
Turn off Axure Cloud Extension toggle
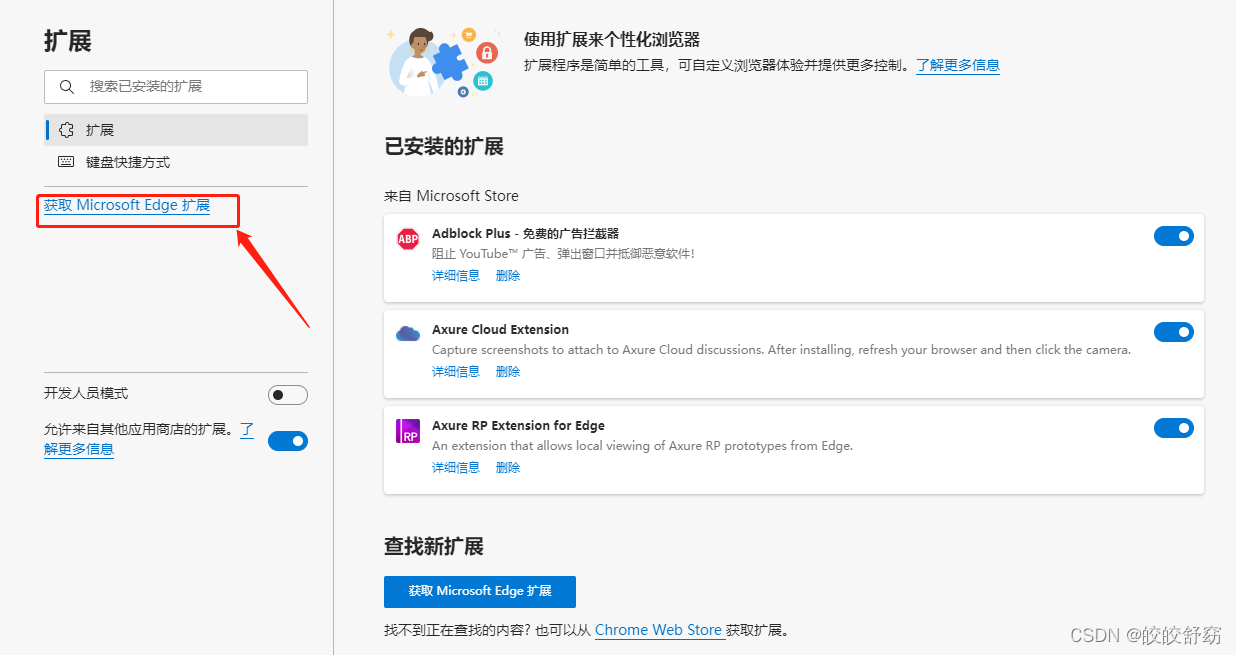click(x=1174, y=332)
